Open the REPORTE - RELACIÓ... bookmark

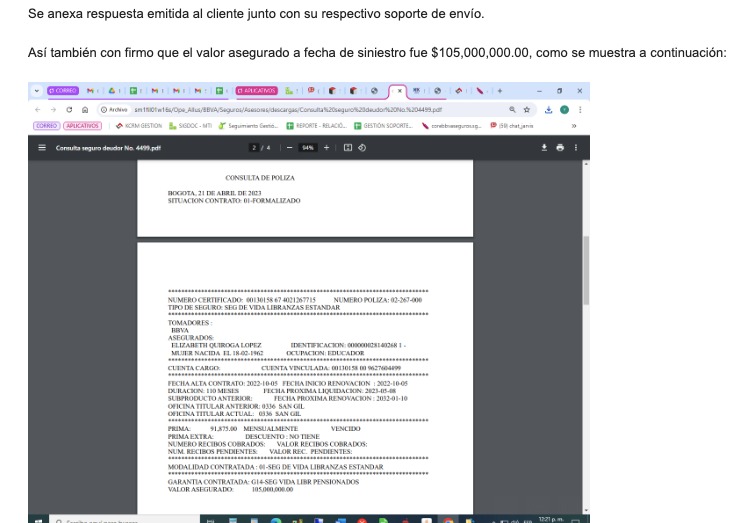point(317,126)
